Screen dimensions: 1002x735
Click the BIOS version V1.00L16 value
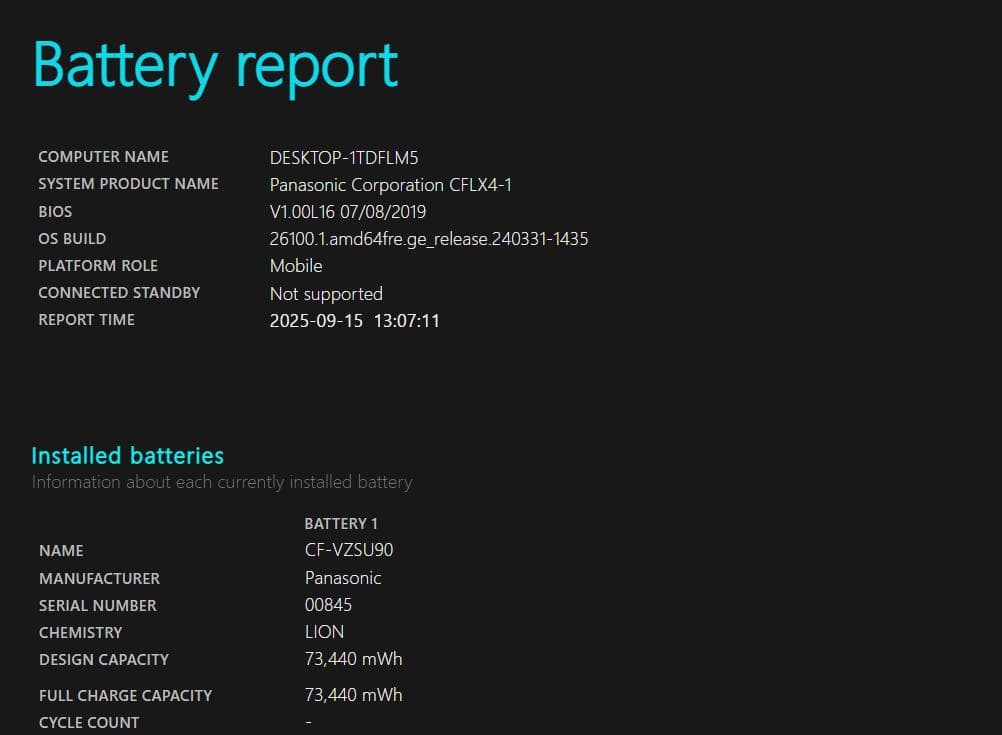[348, 212]
